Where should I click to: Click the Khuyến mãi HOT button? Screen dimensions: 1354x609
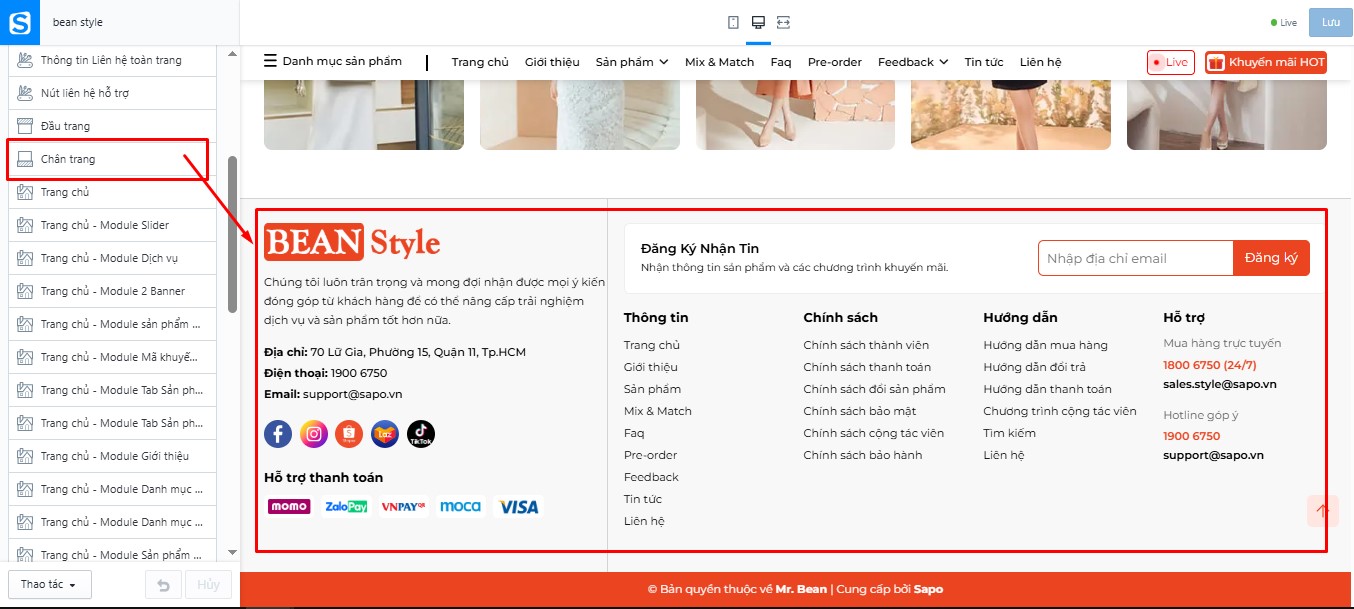point(1266,62)
